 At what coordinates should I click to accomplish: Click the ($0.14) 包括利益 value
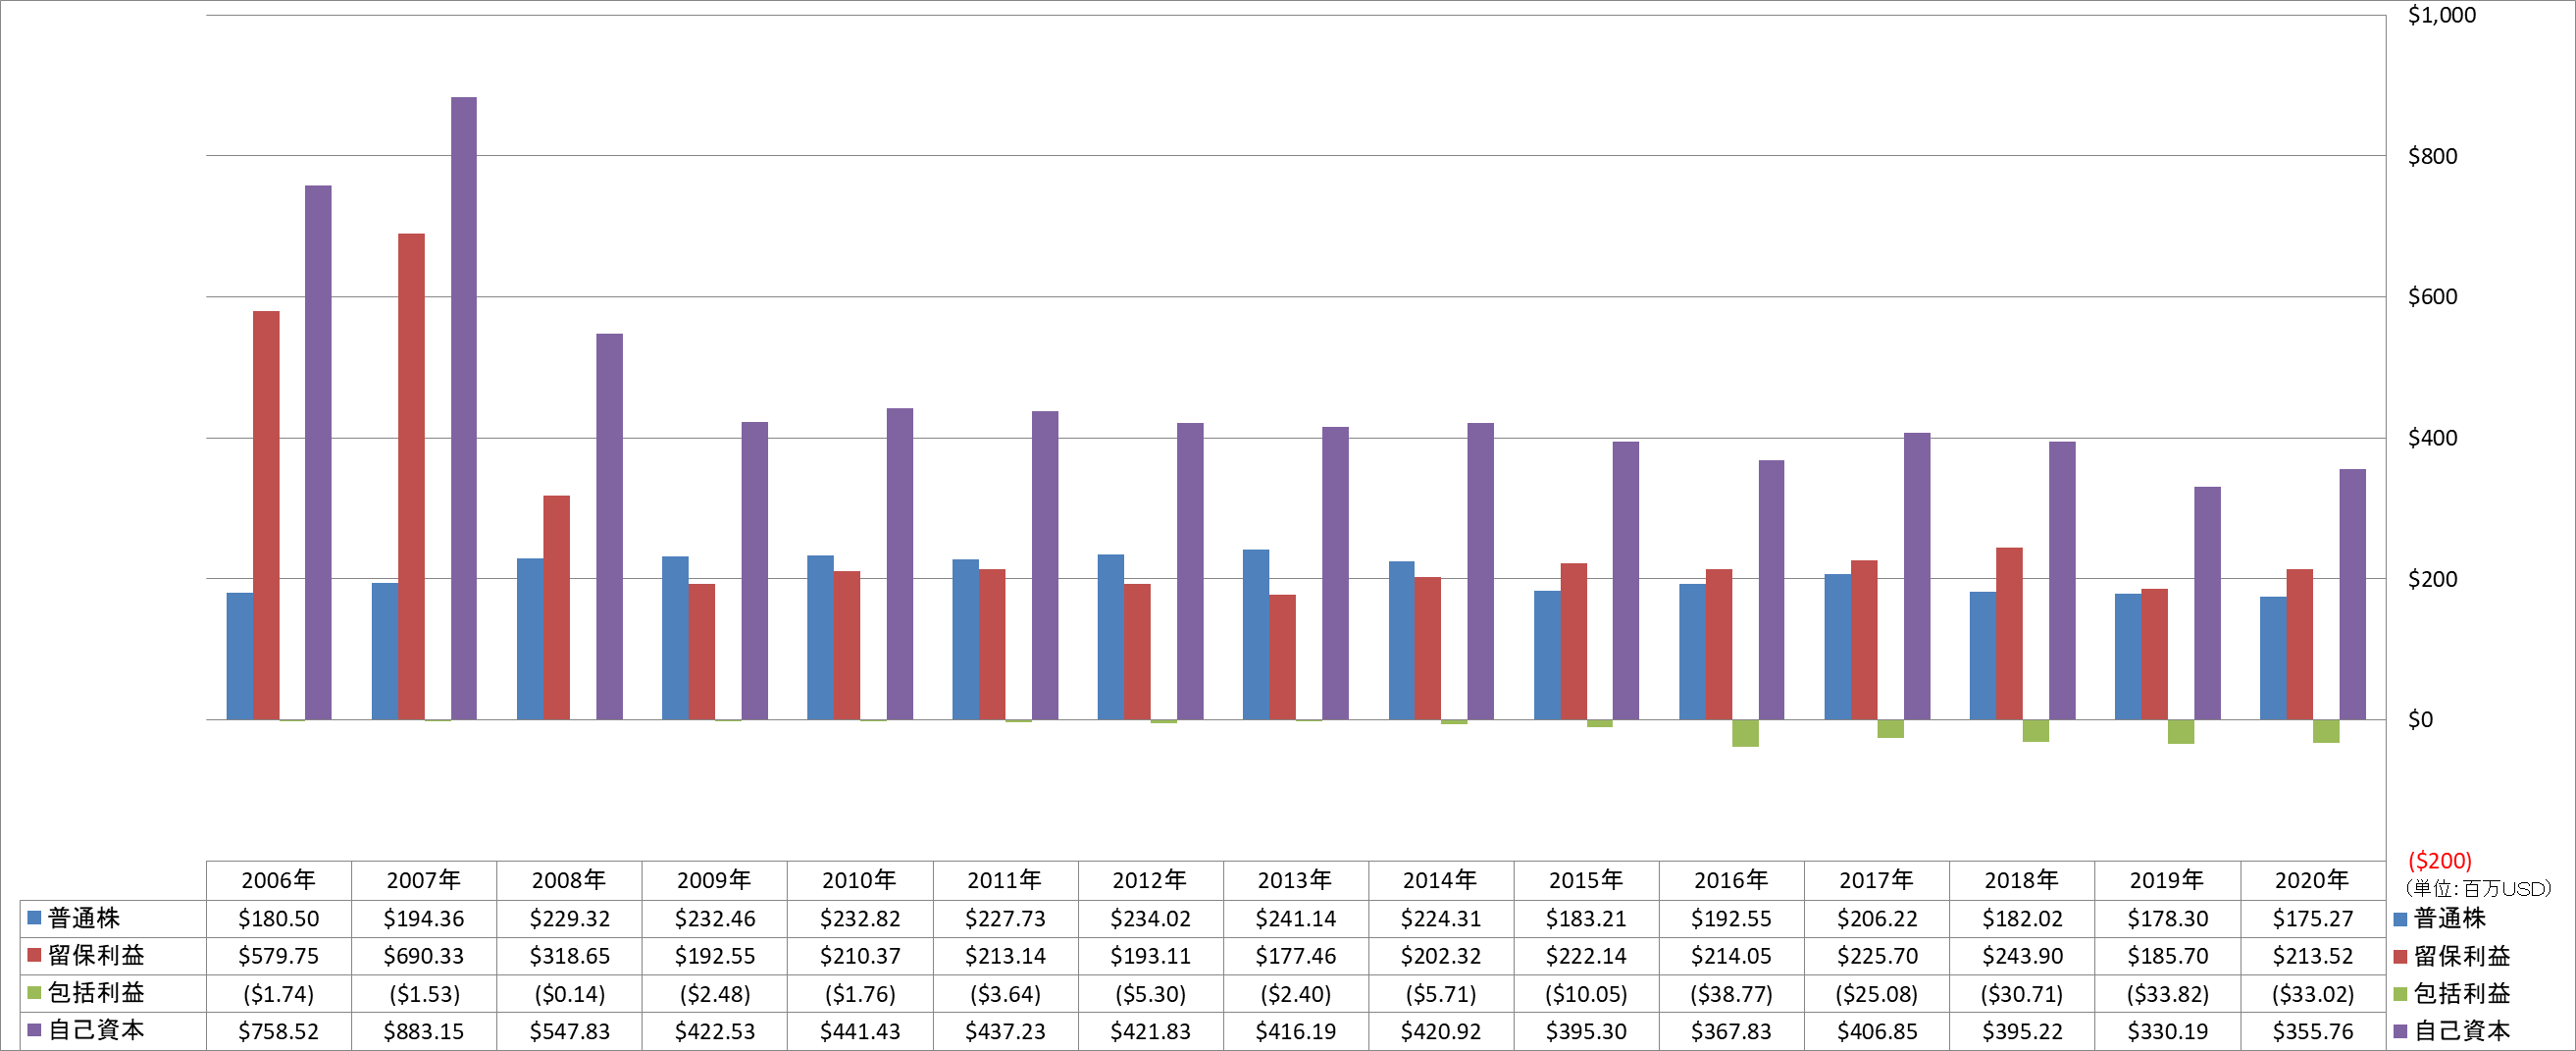tap(569, 994)
